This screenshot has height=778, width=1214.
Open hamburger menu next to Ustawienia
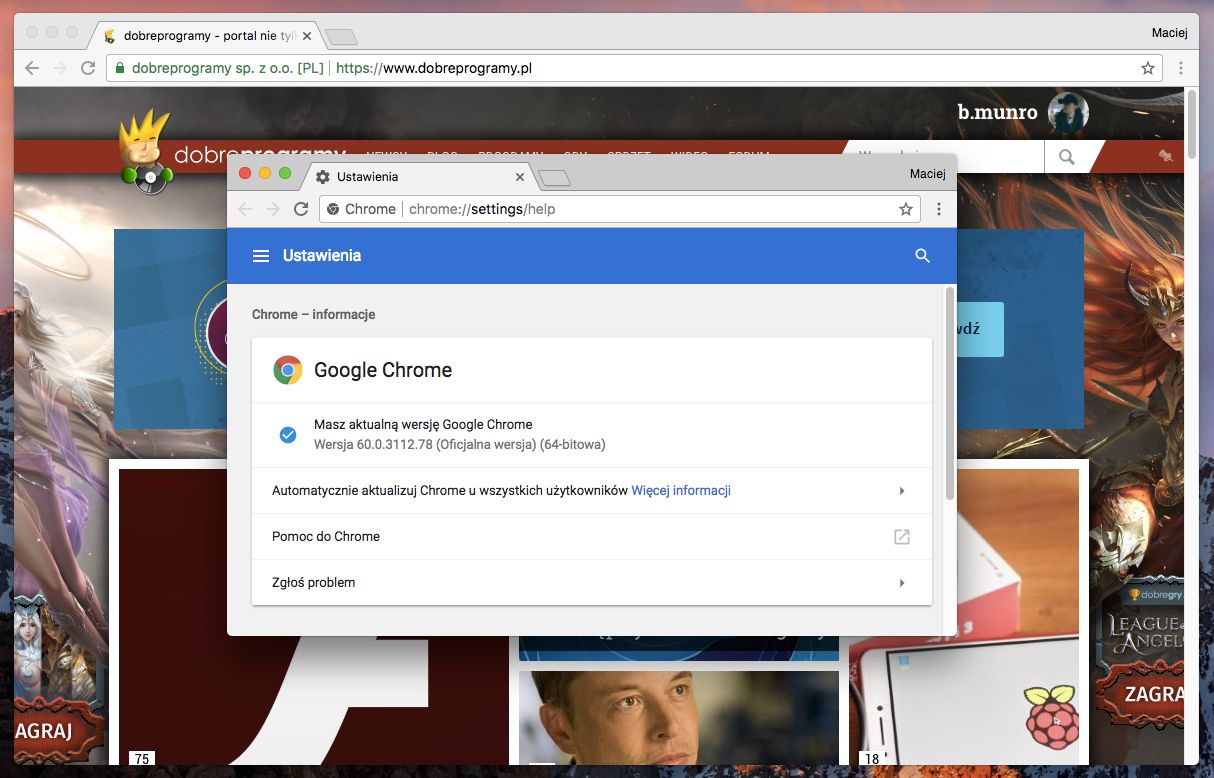(x=261, y=256)
